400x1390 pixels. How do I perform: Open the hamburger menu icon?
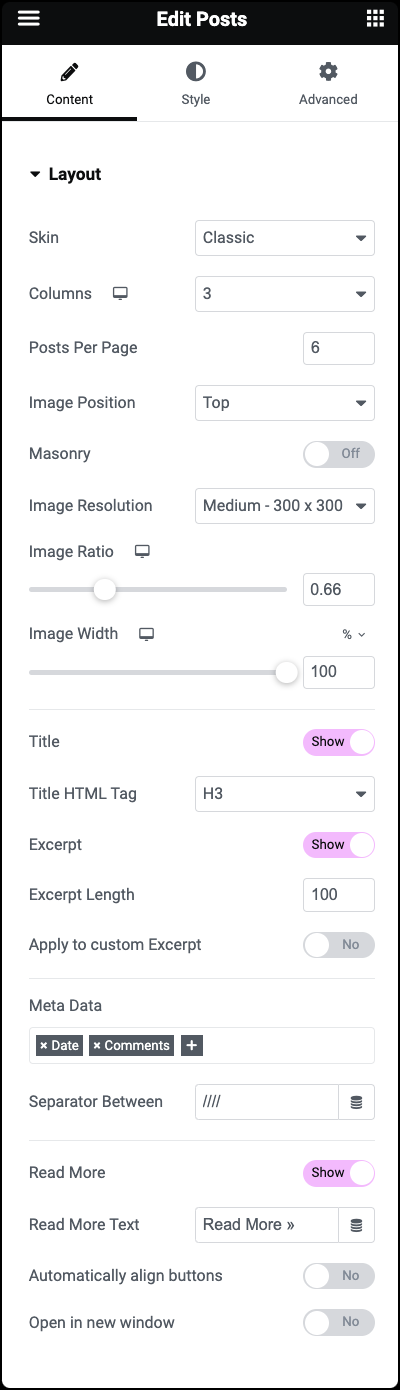coord(29,19)
